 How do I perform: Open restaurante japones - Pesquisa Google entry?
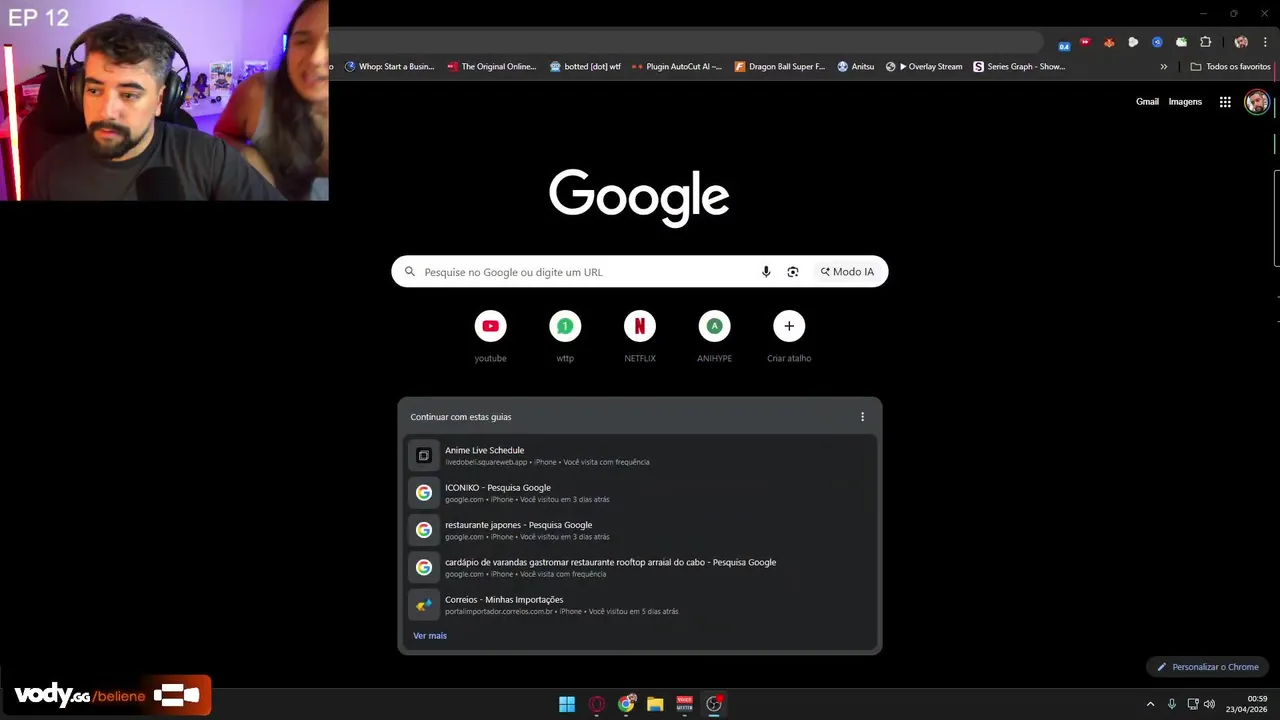click(640, 530)
